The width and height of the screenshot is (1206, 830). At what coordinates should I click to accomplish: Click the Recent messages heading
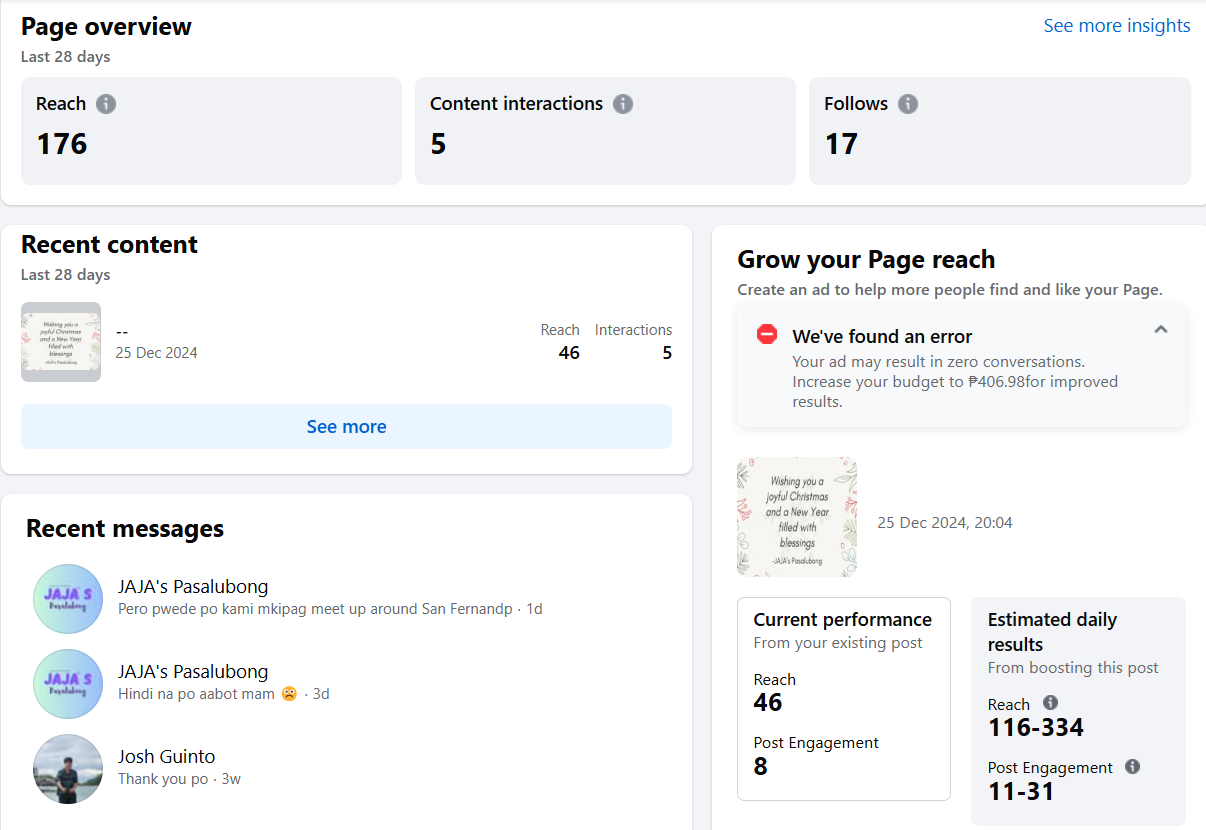125,529
